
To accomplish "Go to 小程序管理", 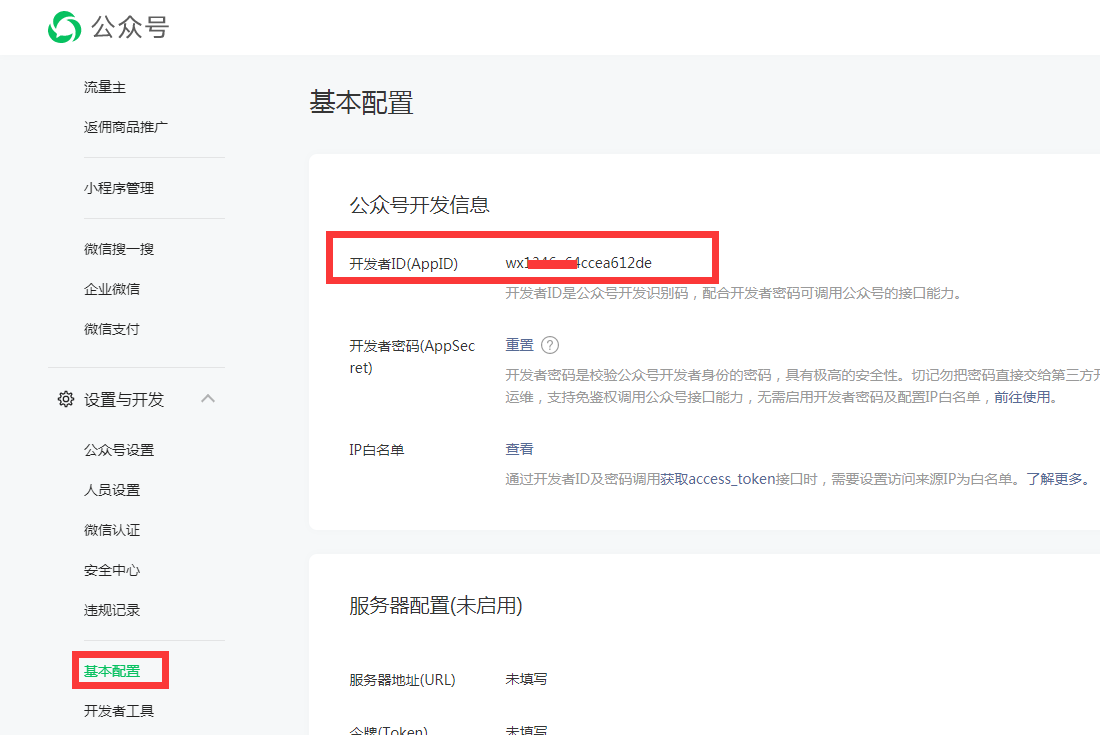I will [118, 187].
